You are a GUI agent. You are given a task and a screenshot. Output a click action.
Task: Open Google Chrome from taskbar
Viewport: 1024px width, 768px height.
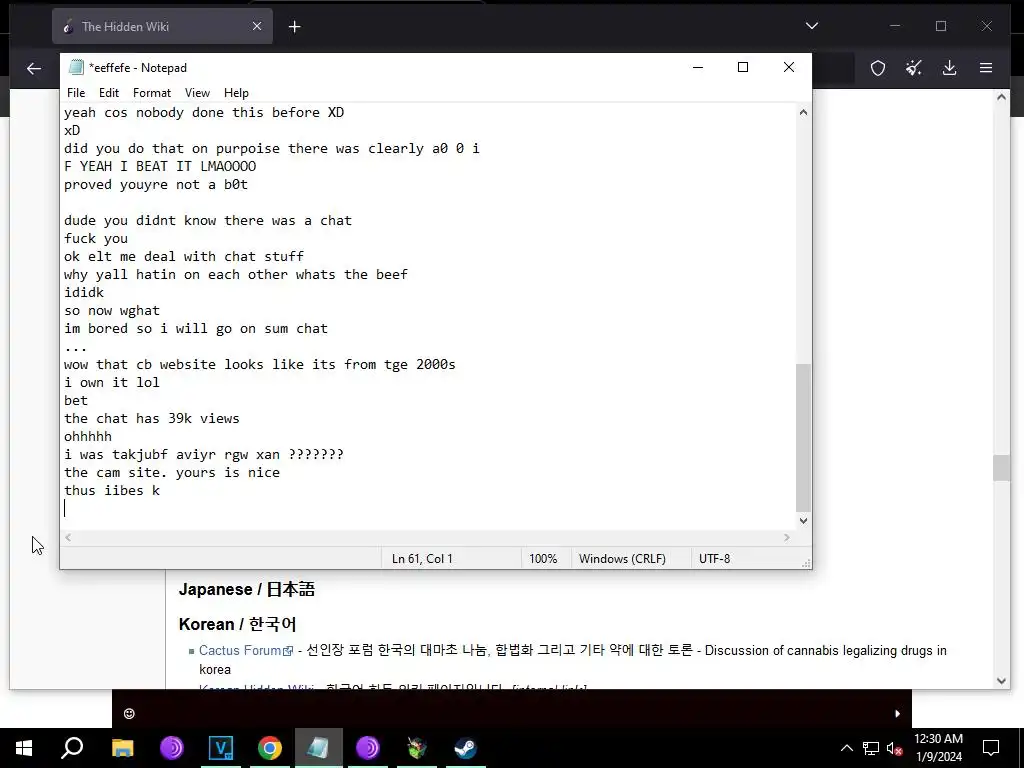click(270, 748)
